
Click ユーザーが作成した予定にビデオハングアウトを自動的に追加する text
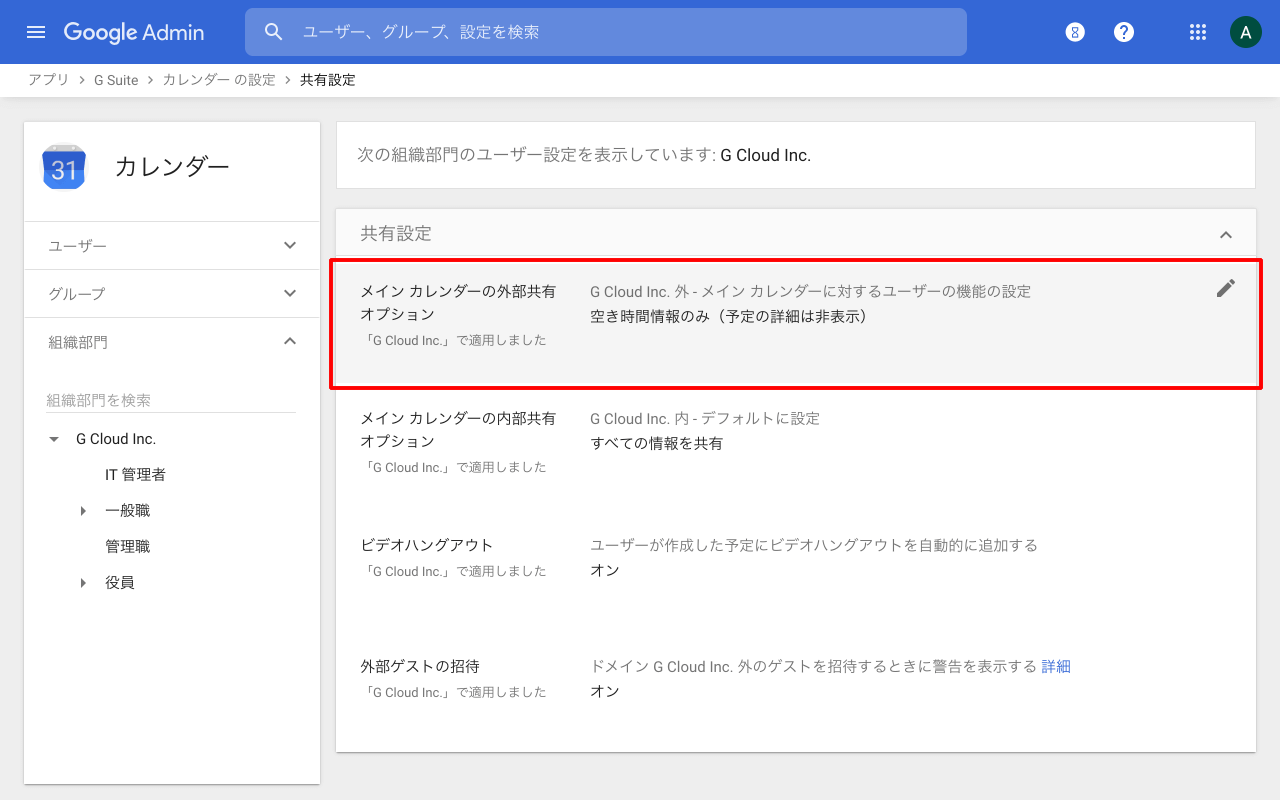[x=814, y=545]
